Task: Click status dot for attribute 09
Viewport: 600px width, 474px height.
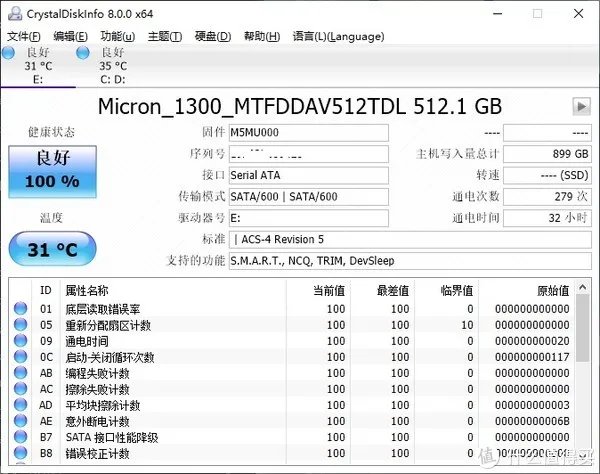Action: pos(20,340)
